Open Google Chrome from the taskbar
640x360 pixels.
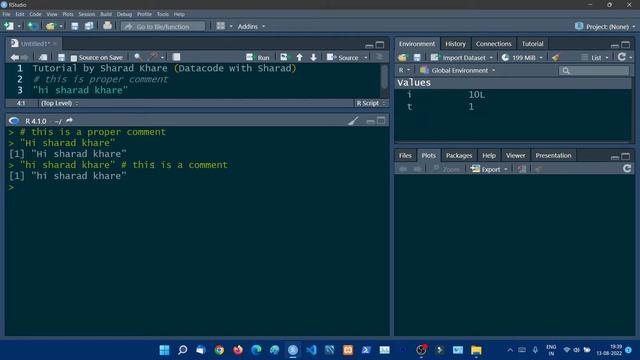[x=220, y=350]
